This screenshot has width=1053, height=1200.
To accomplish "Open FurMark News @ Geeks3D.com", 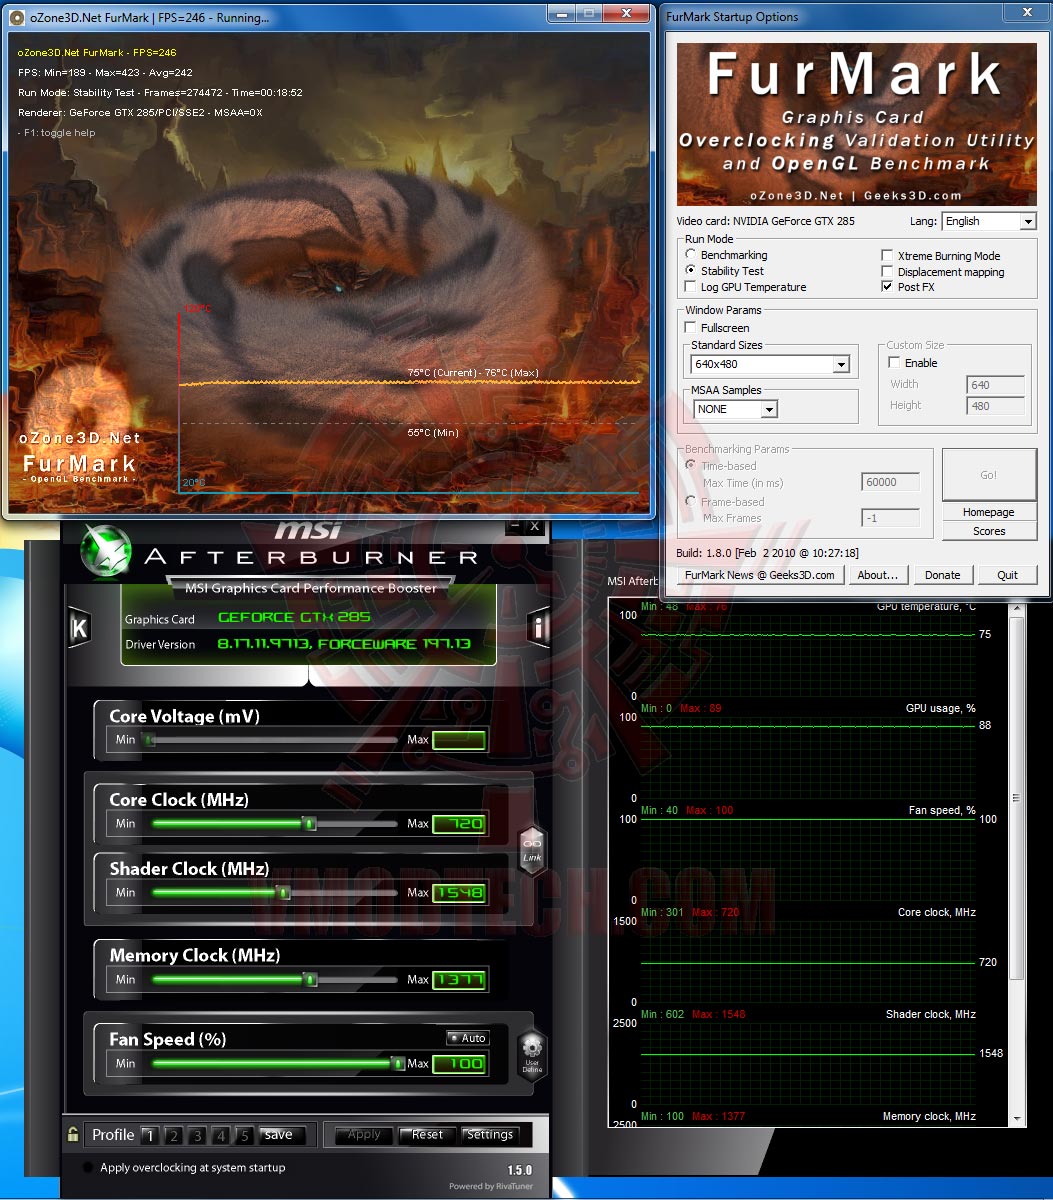I will coord(760,575).
